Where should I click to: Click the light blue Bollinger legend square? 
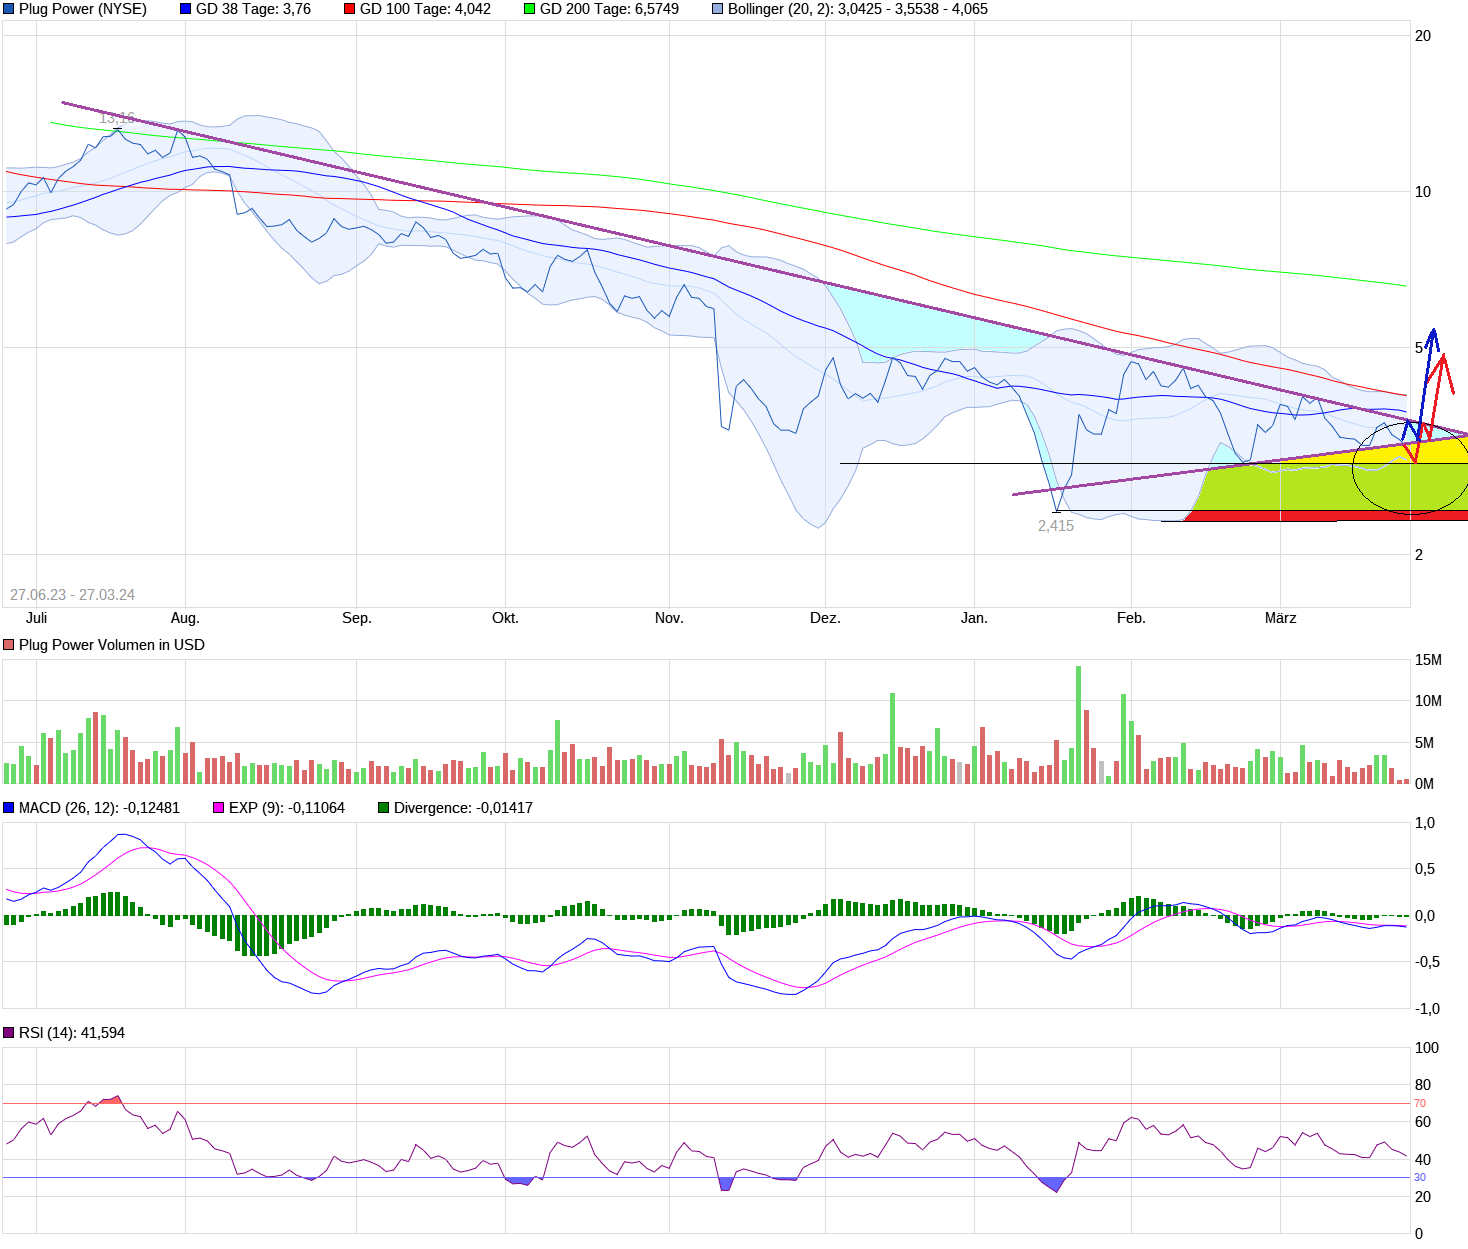click(x=717, y=9)
